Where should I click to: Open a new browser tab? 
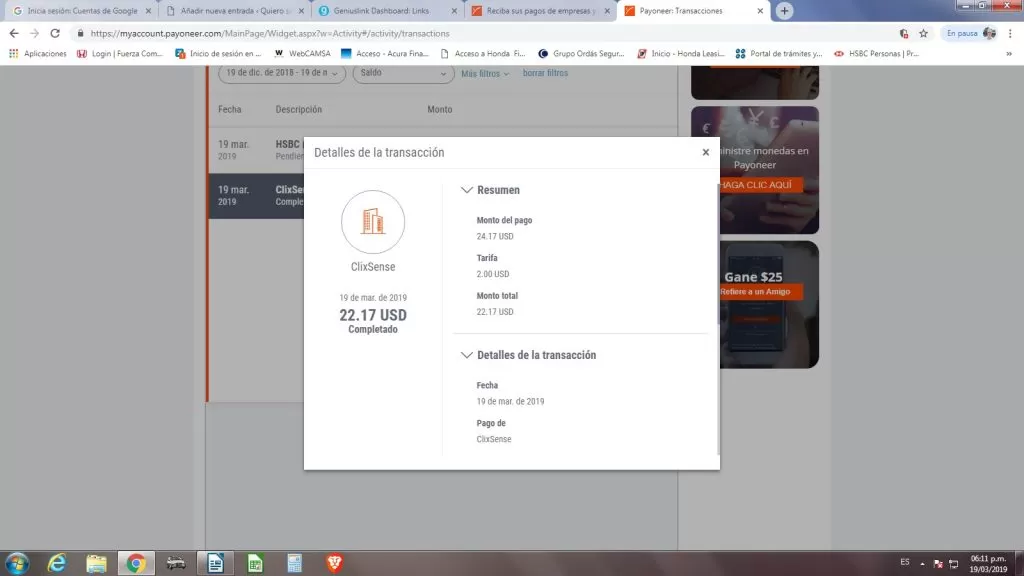click(x=784, y=11)
